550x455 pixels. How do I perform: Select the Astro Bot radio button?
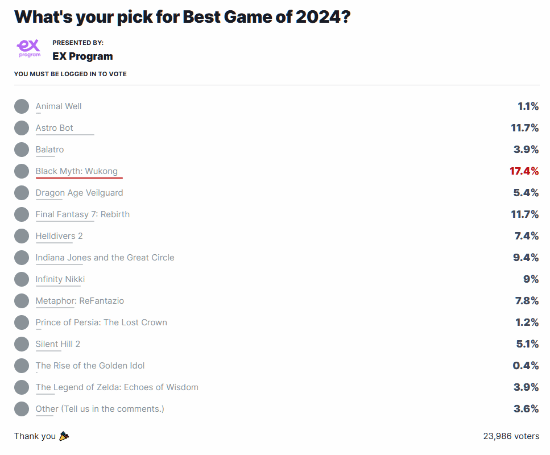pyautogui.click(x=21, y=128)
